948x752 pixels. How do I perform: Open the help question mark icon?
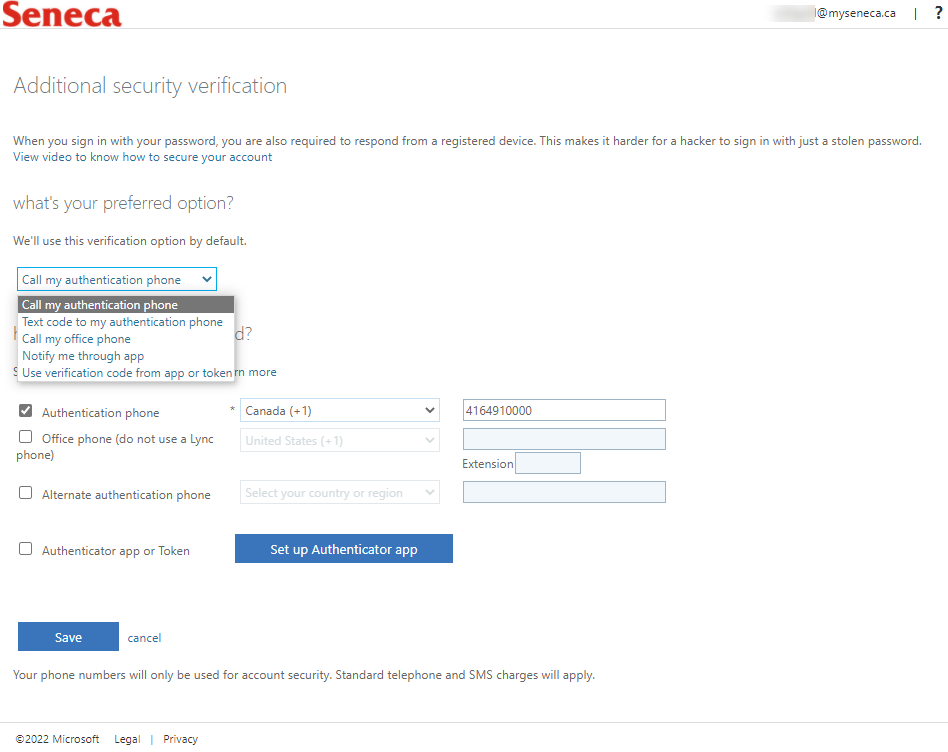(x=938, y=13)
